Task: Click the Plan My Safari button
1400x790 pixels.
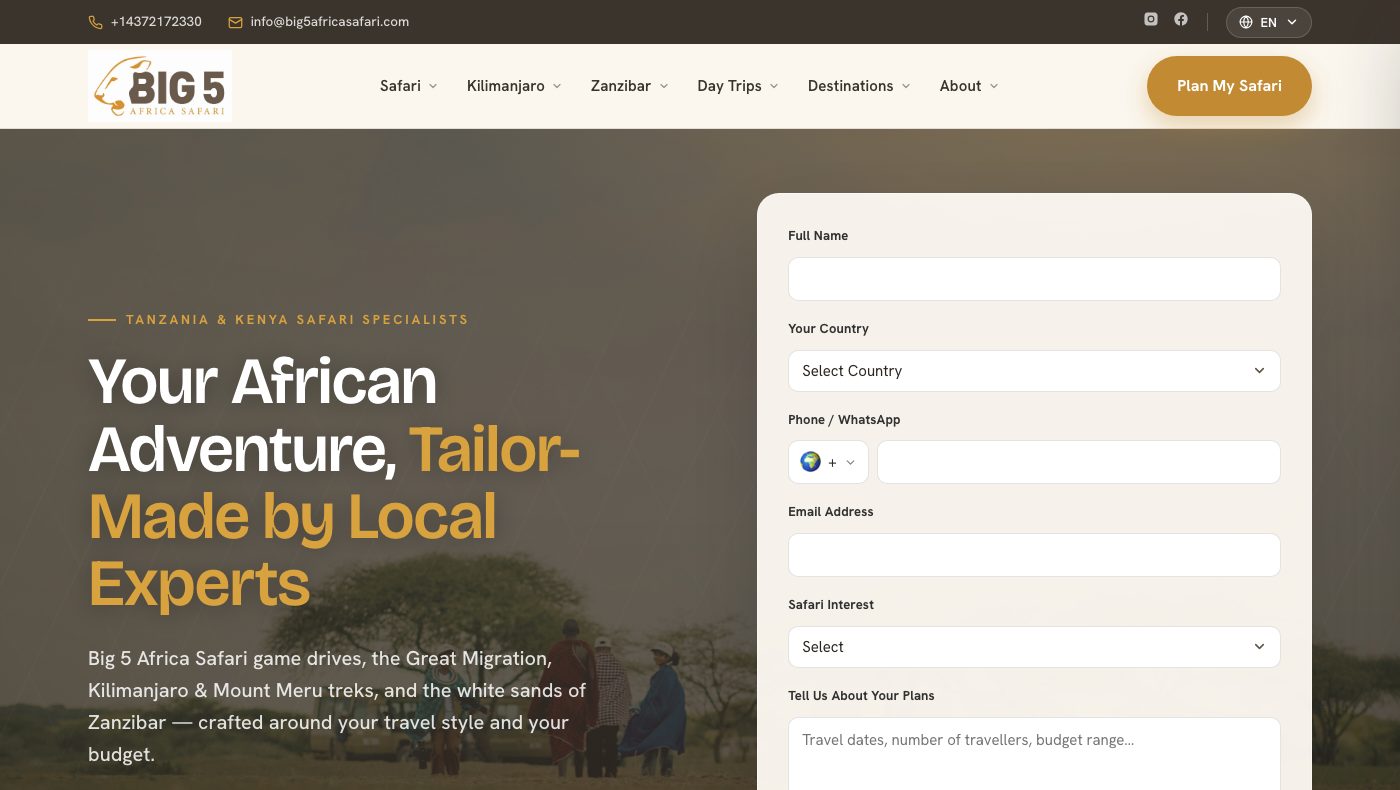Action: pos(1229,86)
